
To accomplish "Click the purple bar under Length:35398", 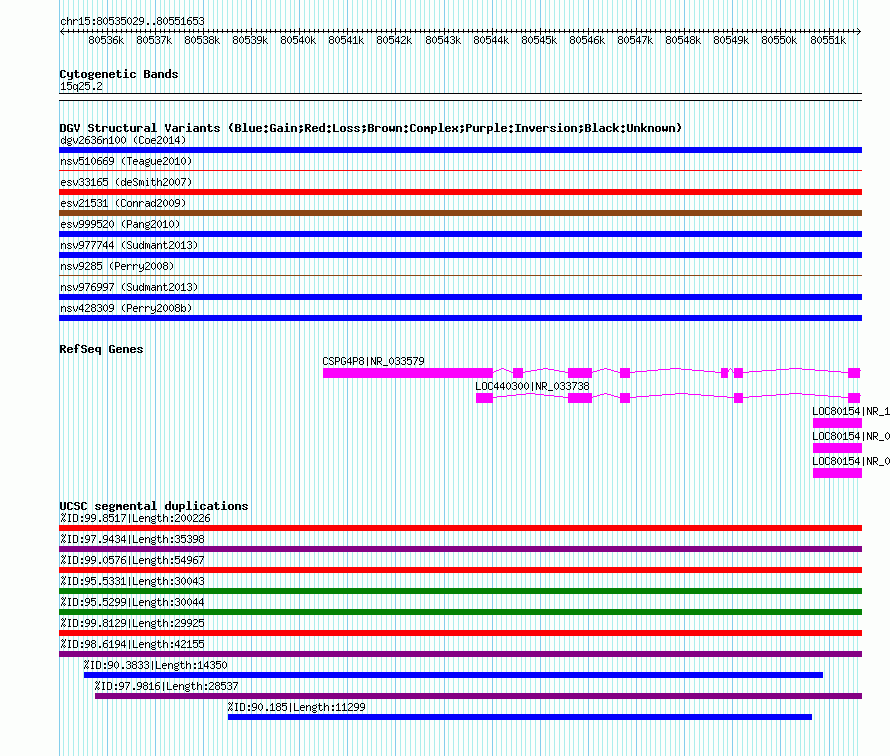I will click(460, 549).
